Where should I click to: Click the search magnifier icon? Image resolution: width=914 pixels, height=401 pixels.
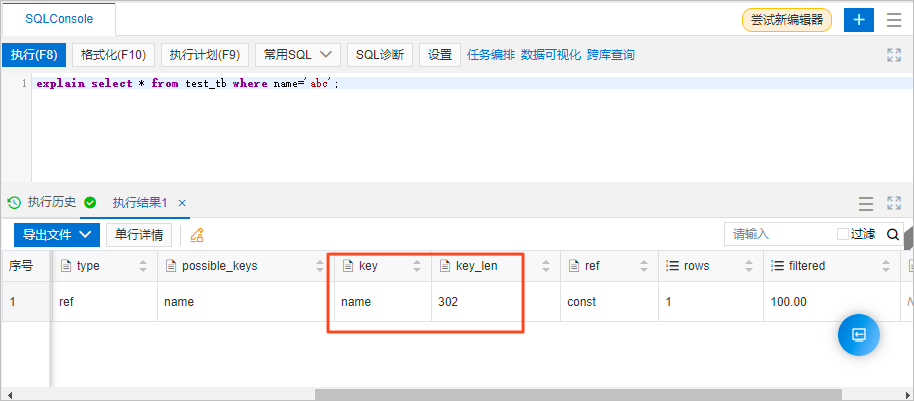[x=892, y=234]
